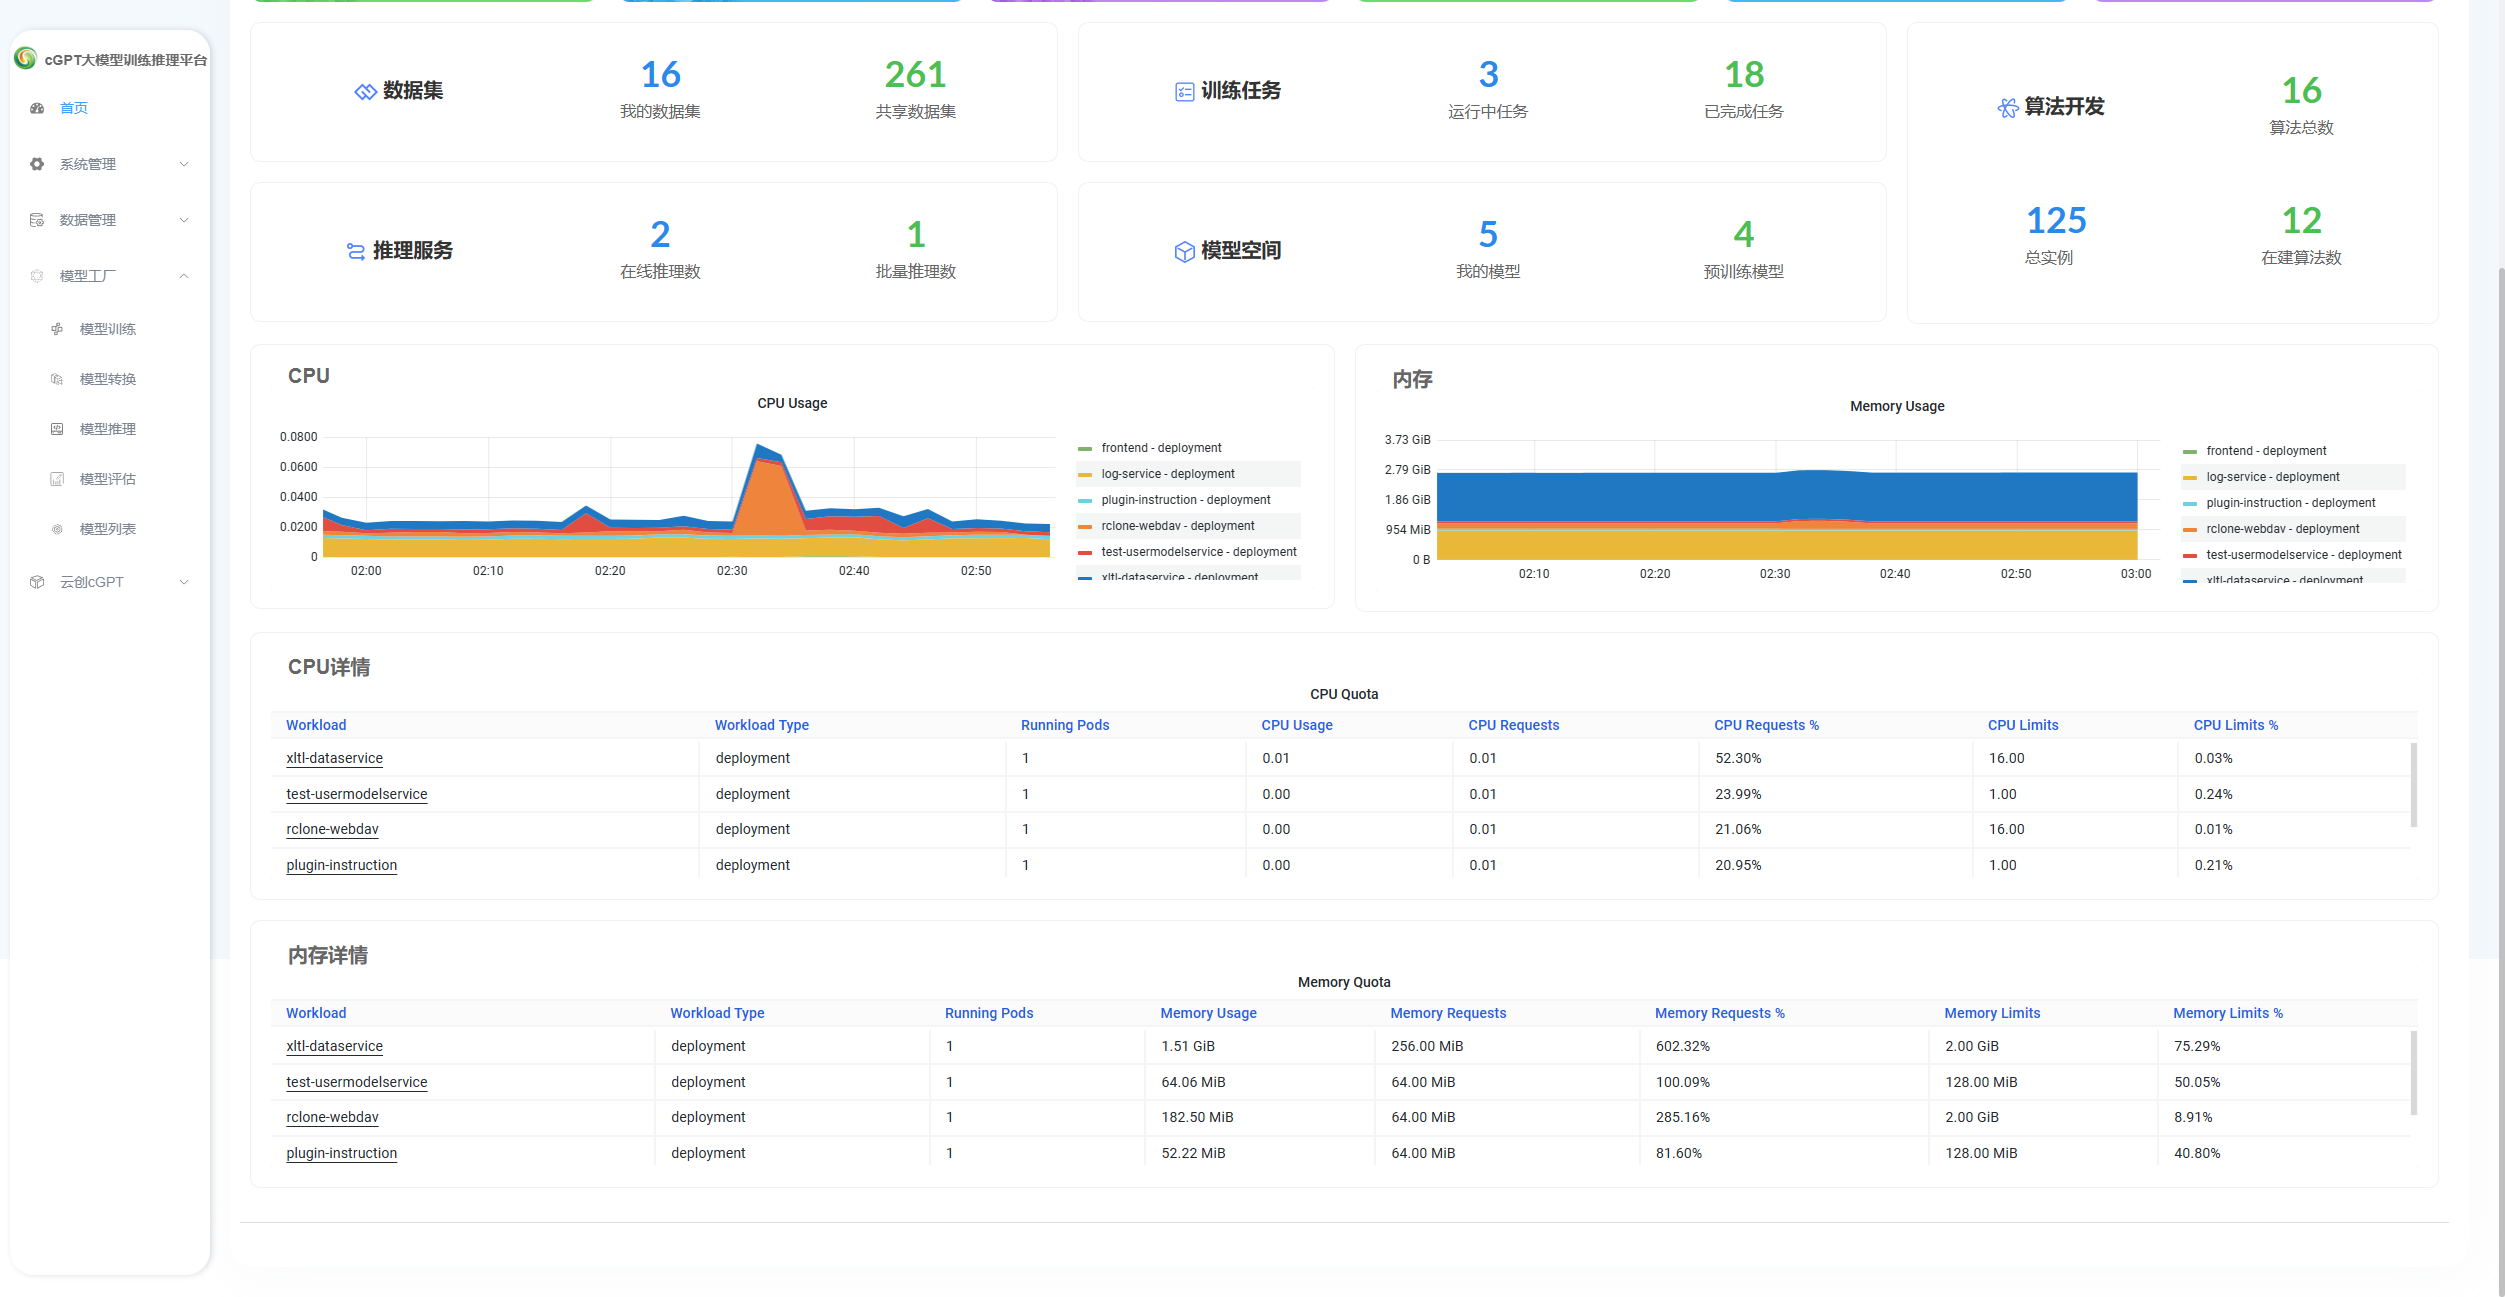Click the 模型训练 sidebar icon
The image size is (2505, 1297).
tap(57, 329)
